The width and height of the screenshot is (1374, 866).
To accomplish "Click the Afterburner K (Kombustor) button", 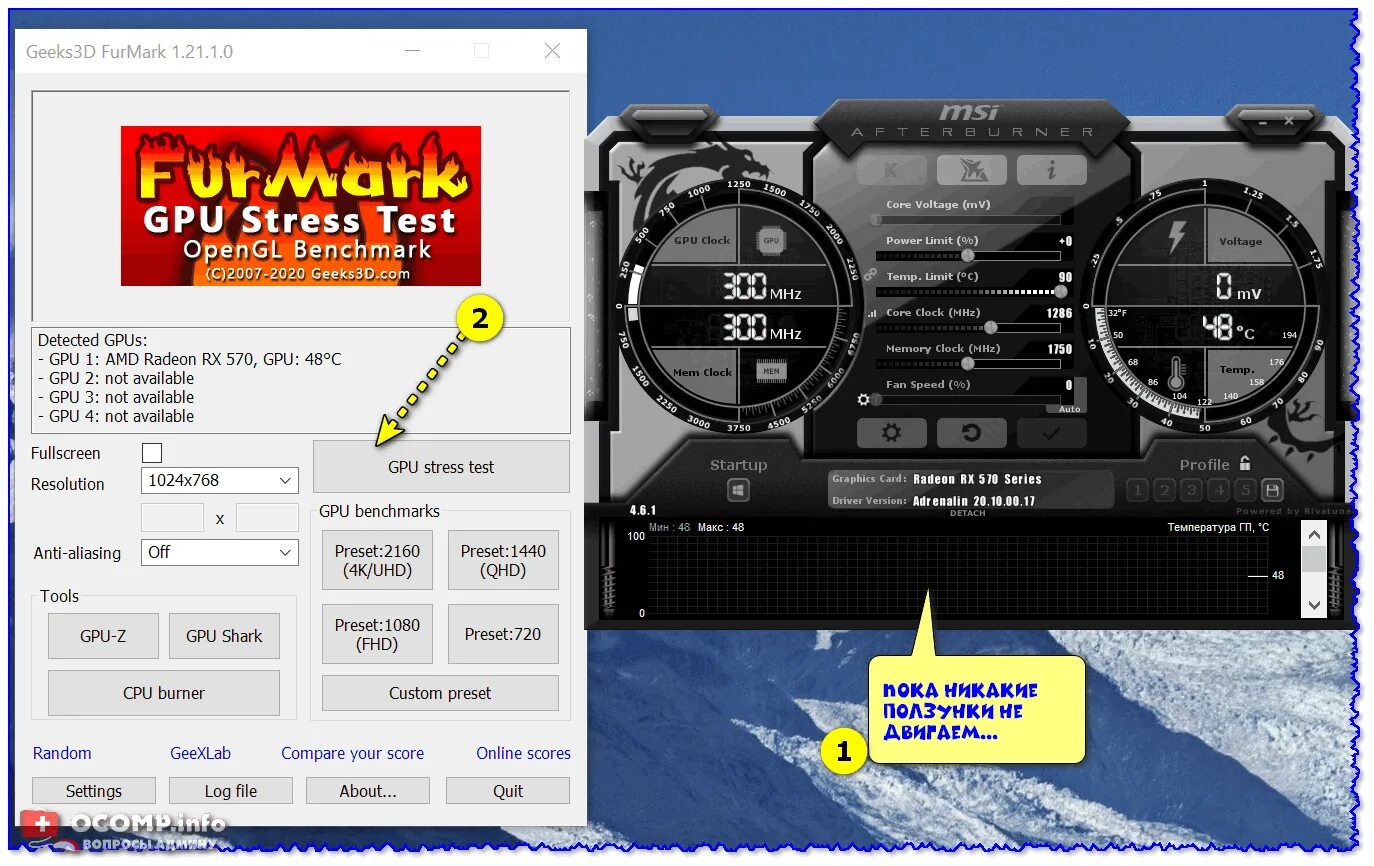I will coord(891,170).
